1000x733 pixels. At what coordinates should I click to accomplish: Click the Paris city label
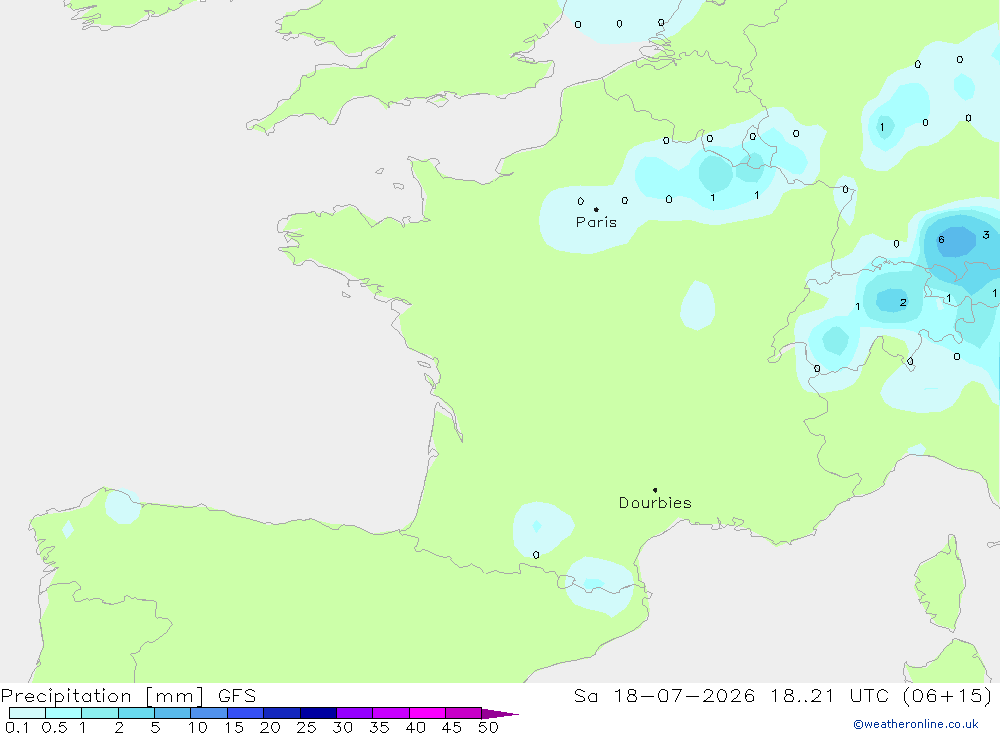(596, 222)
